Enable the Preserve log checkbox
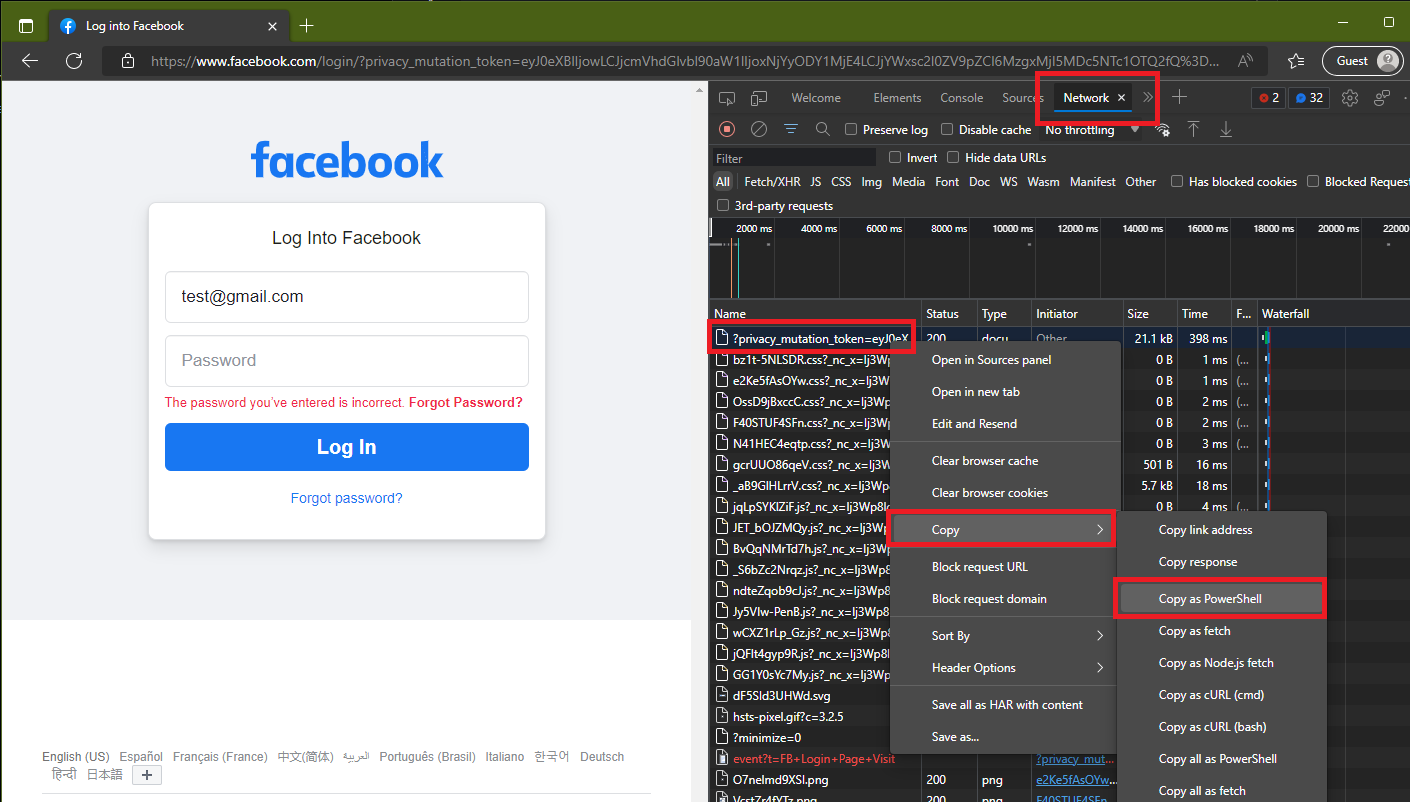 coord(851,130)
